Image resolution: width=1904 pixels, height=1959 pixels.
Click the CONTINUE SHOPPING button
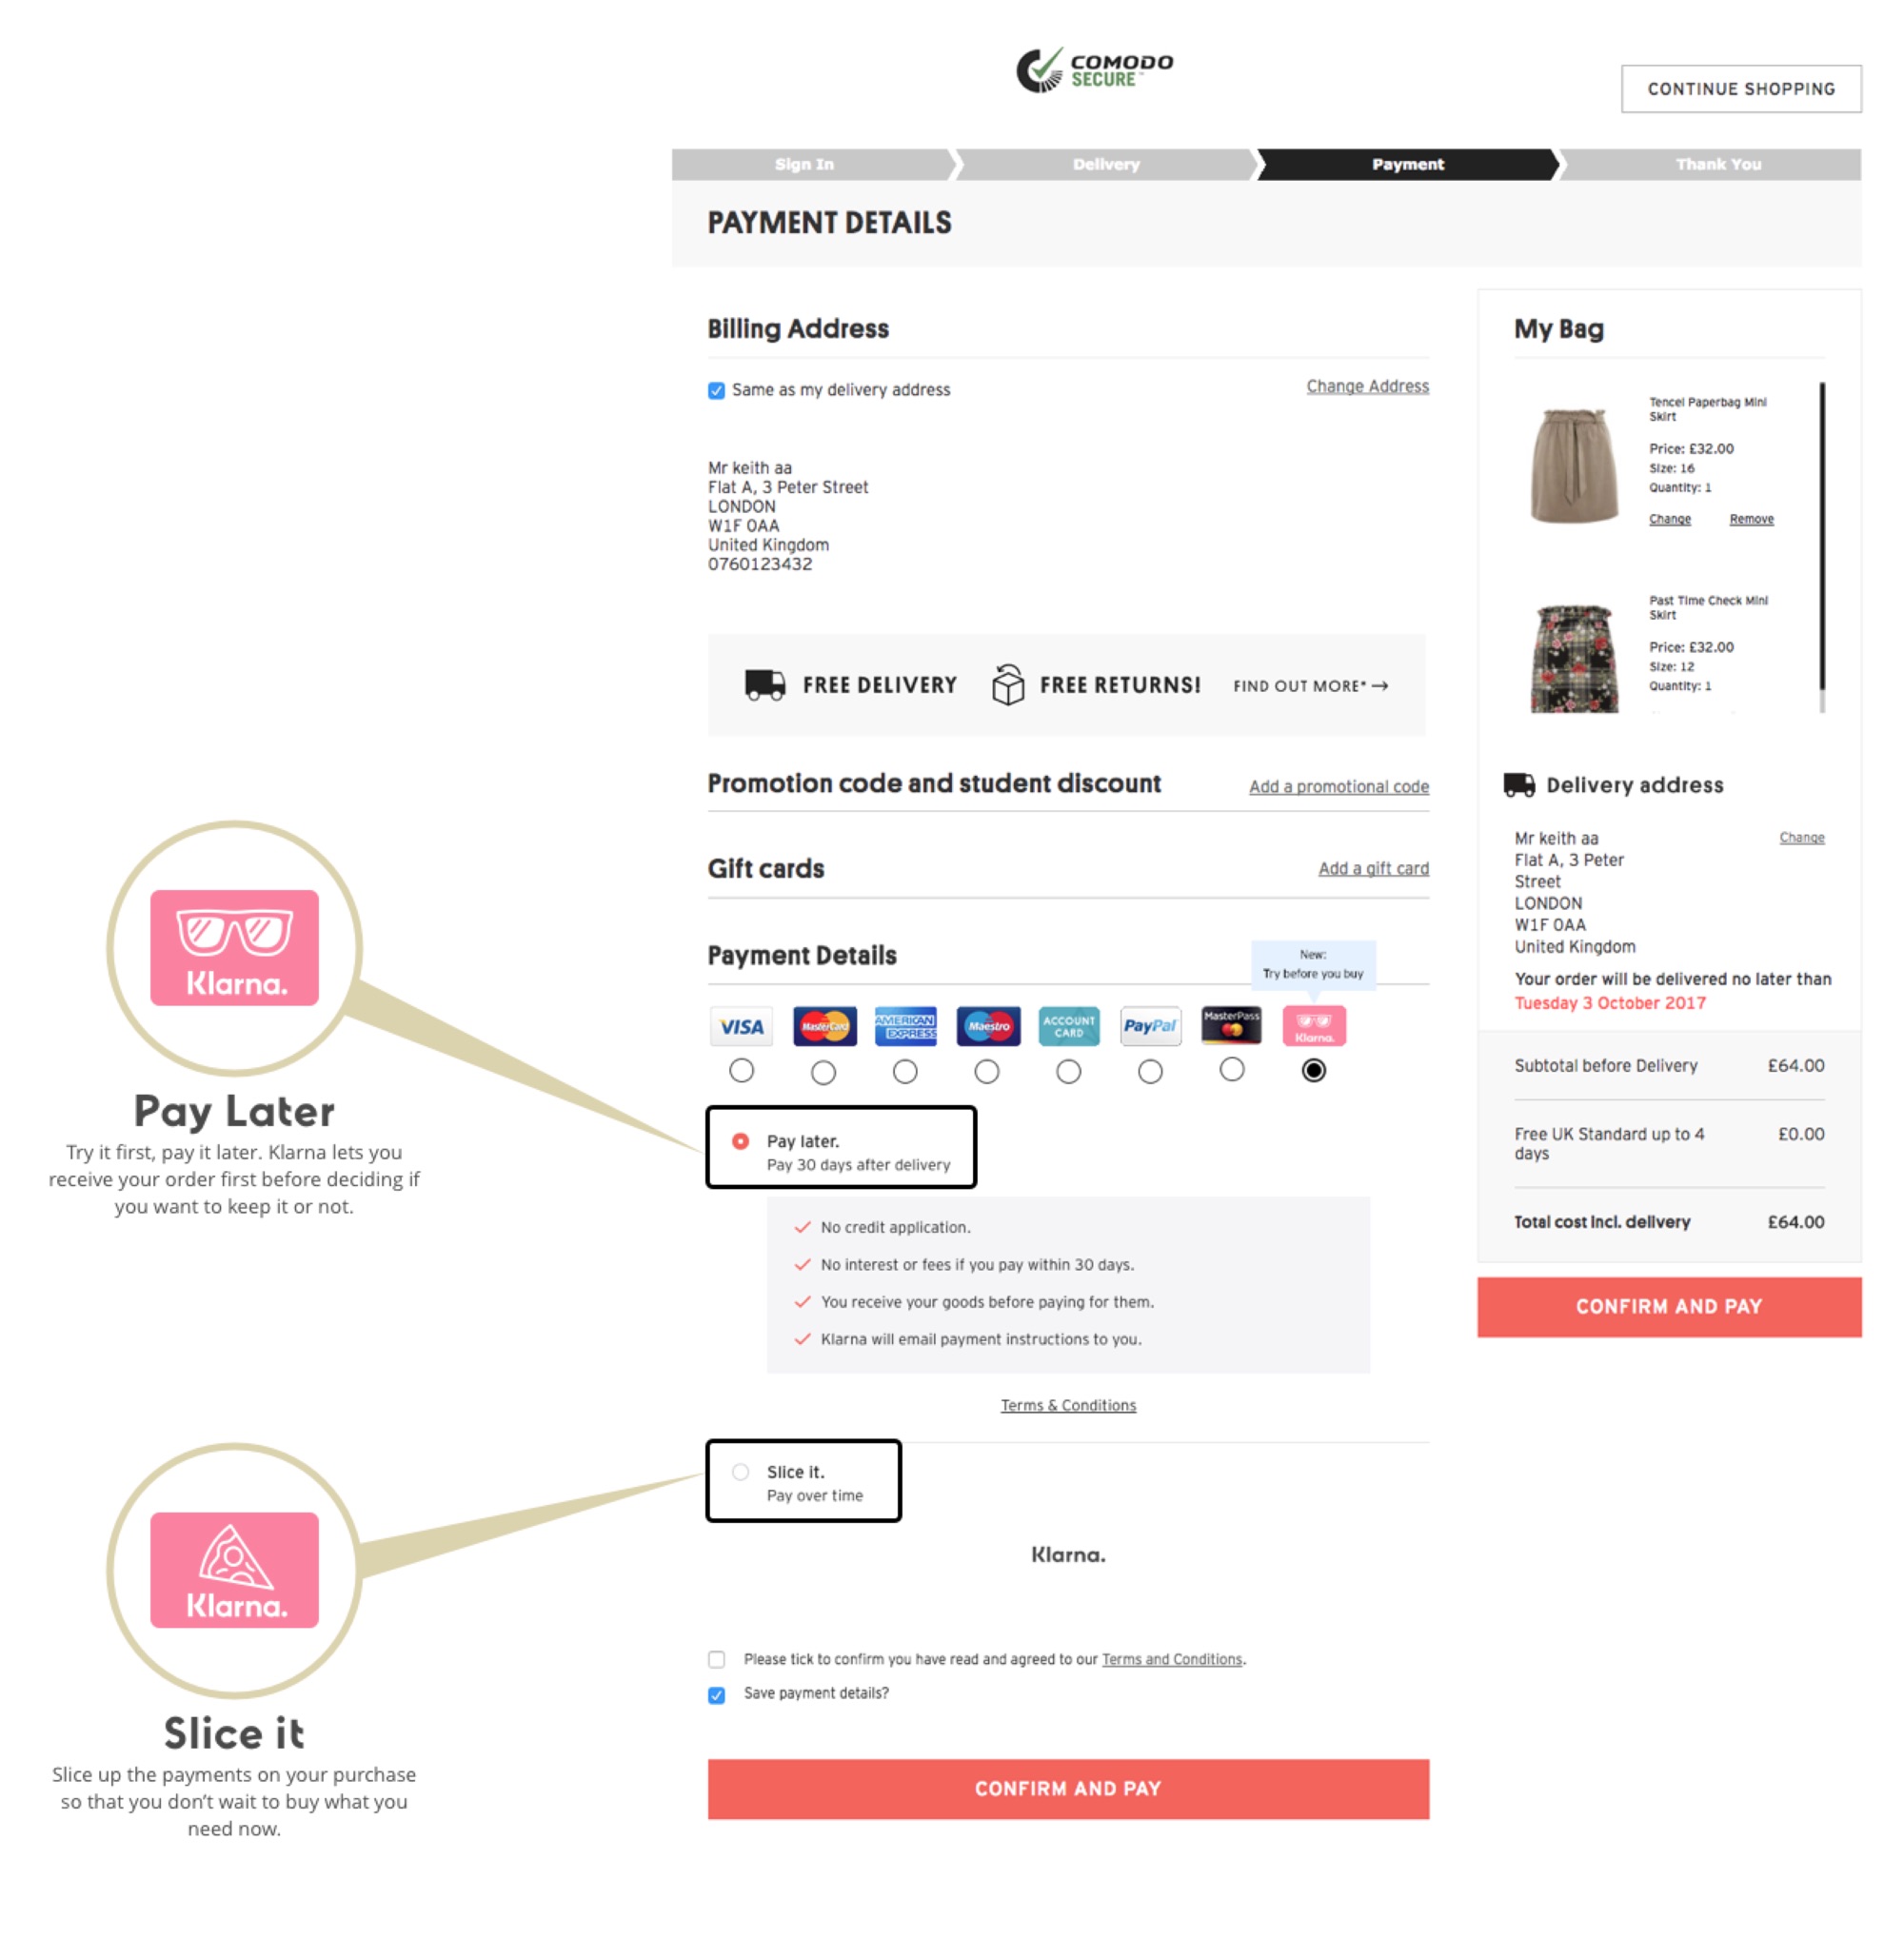[1739, 89]
